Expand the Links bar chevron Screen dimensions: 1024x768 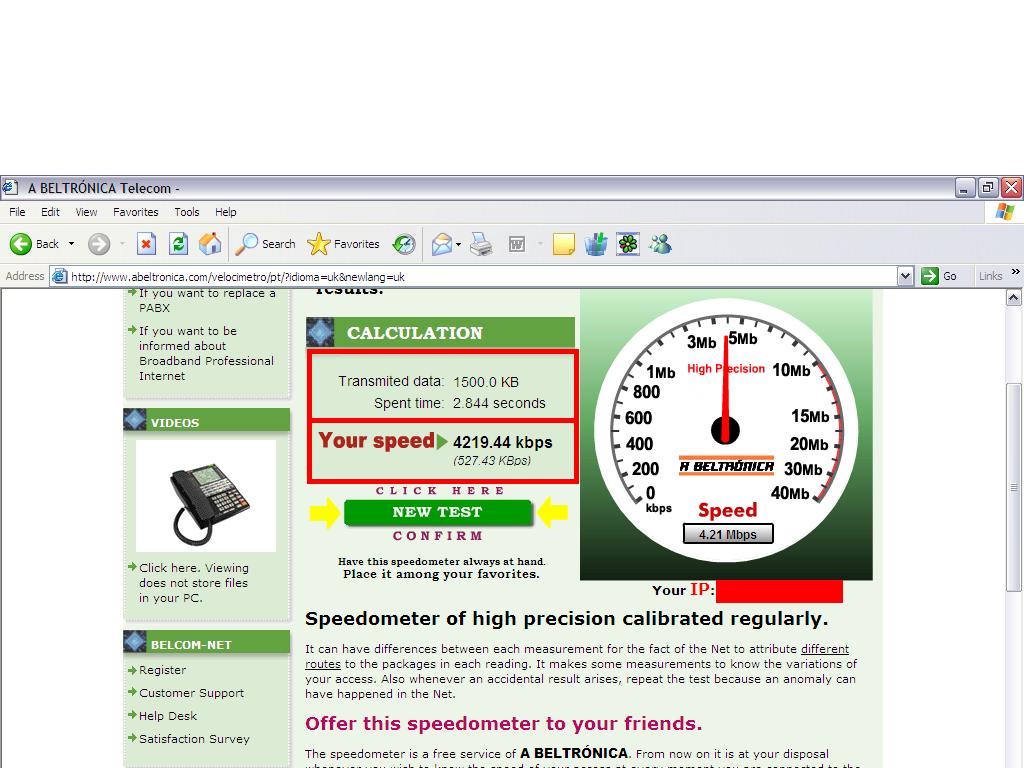(1016, 272)
